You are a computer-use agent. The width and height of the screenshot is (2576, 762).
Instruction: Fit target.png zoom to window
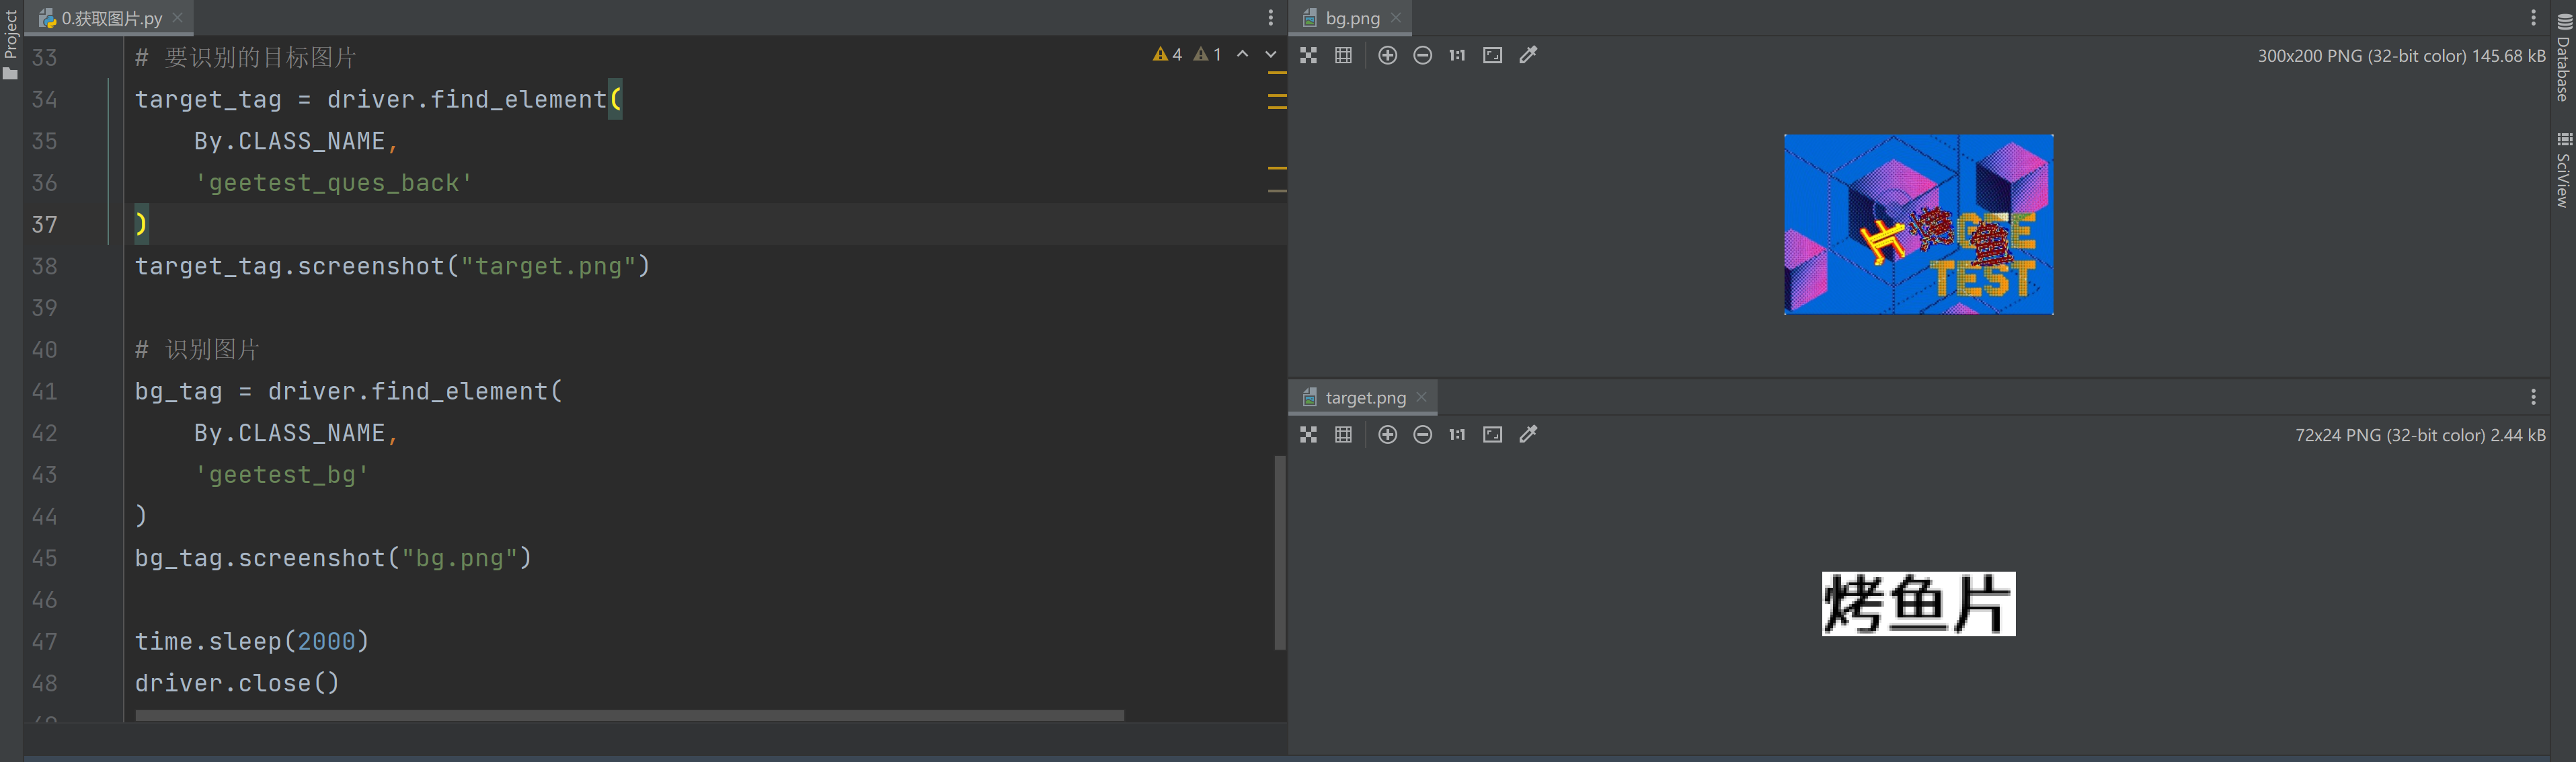(1492, 435)
